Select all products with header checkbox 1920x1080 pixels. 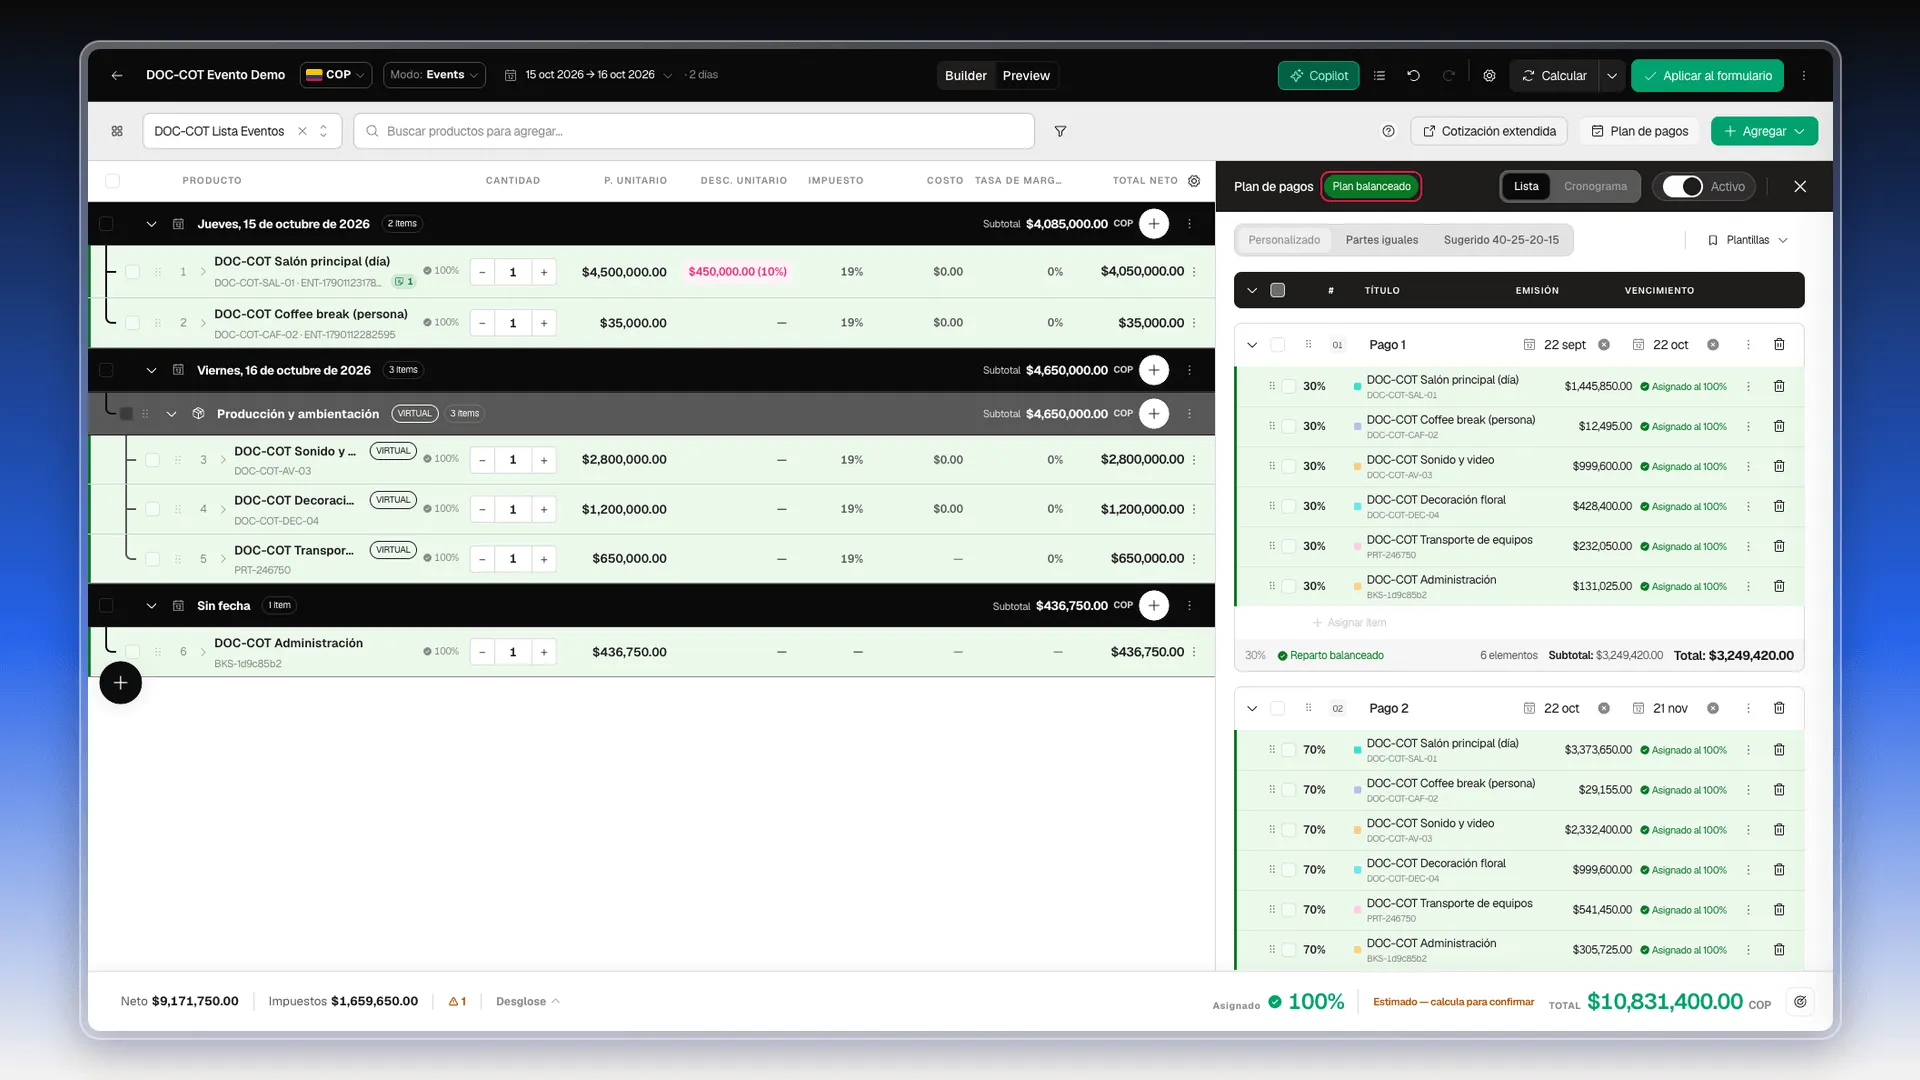pyautogui.click(x=112, y=181)
